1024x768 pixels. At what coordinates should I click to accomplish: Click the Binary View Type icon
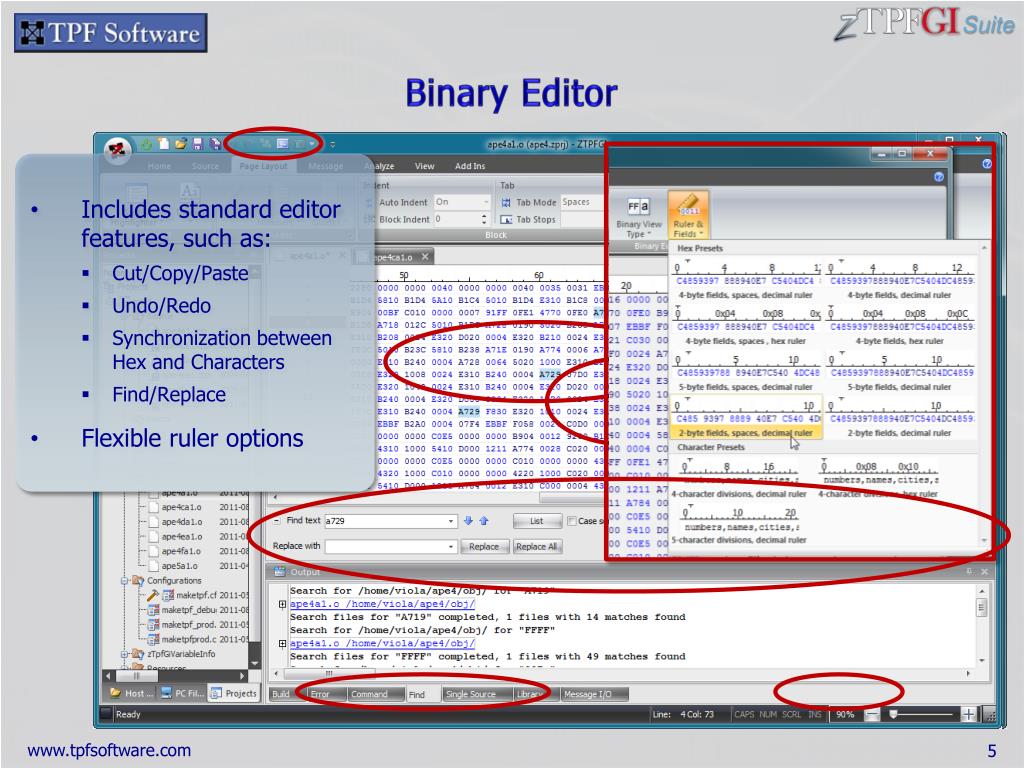click(x=638, y=208)
